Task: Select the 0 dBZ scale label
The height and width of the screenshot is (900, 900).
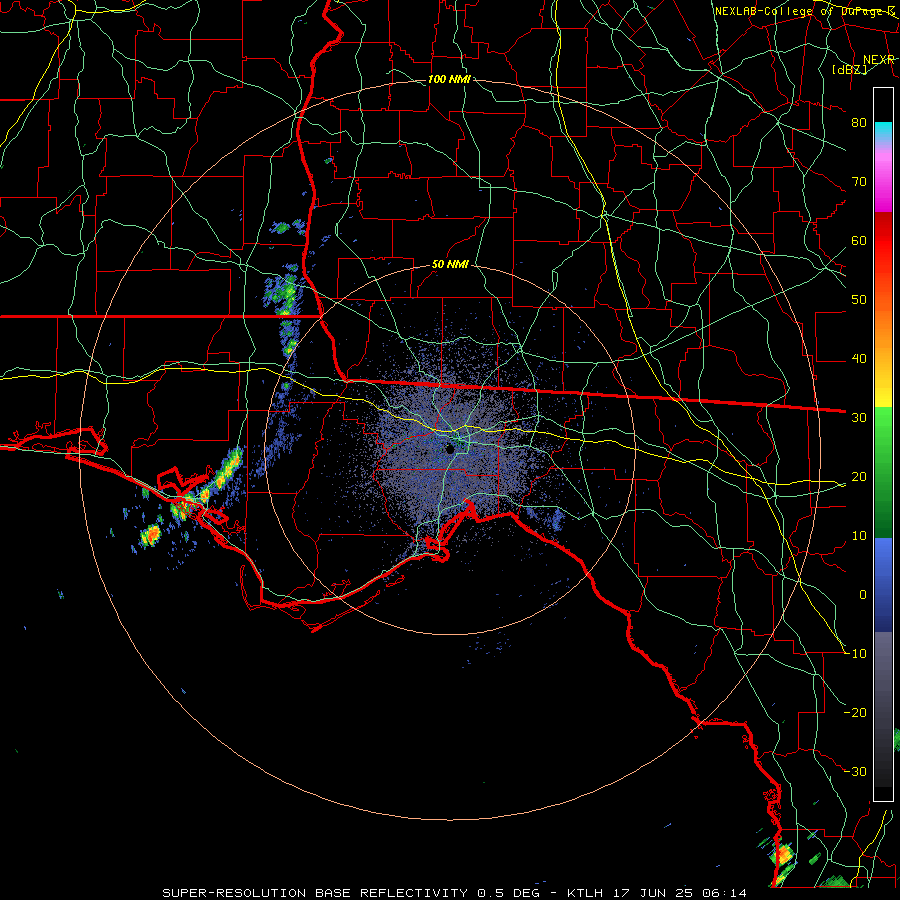Action: pos(863,595)
